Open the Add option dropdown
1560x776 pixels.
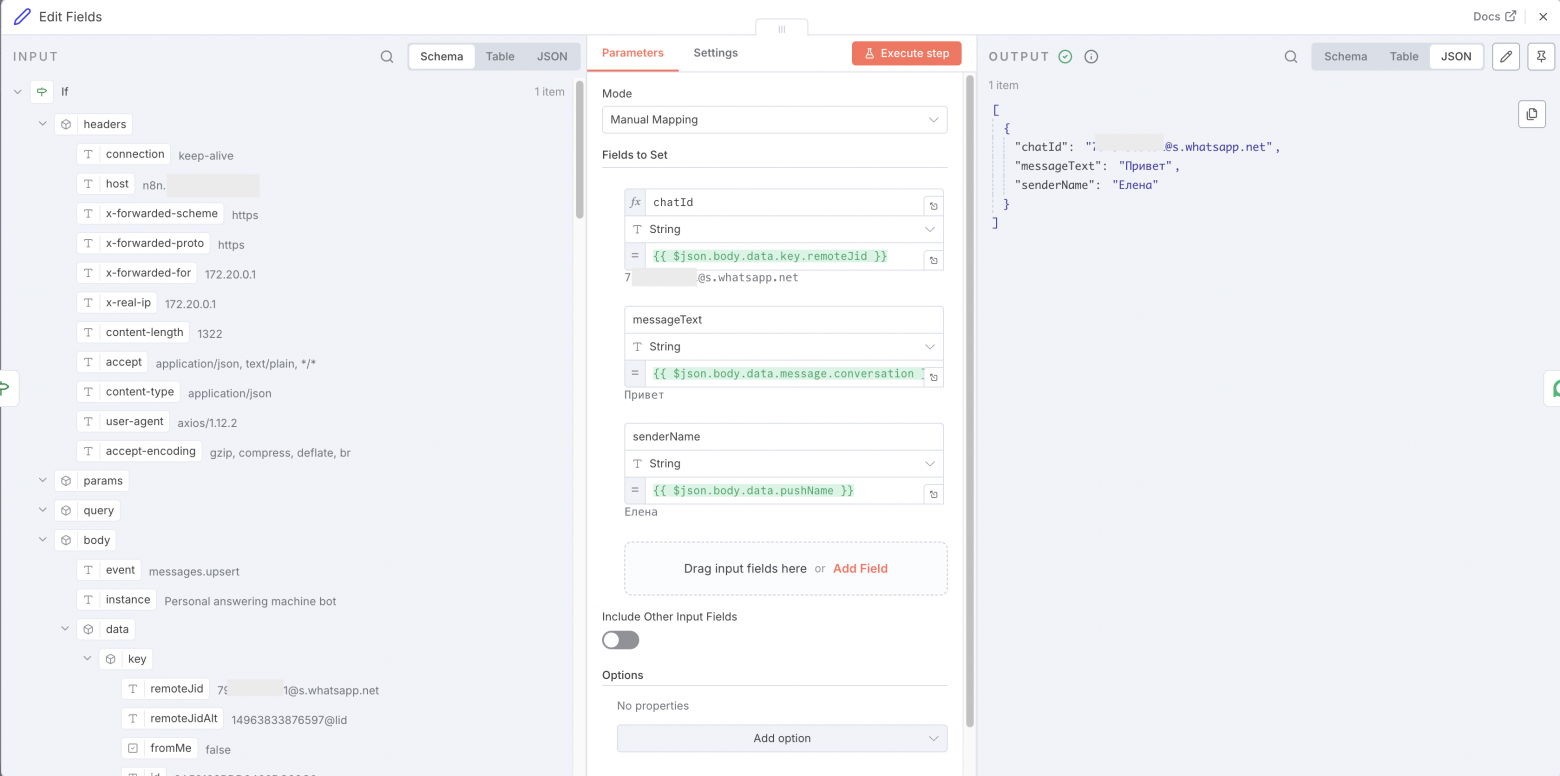pos(781,739)
